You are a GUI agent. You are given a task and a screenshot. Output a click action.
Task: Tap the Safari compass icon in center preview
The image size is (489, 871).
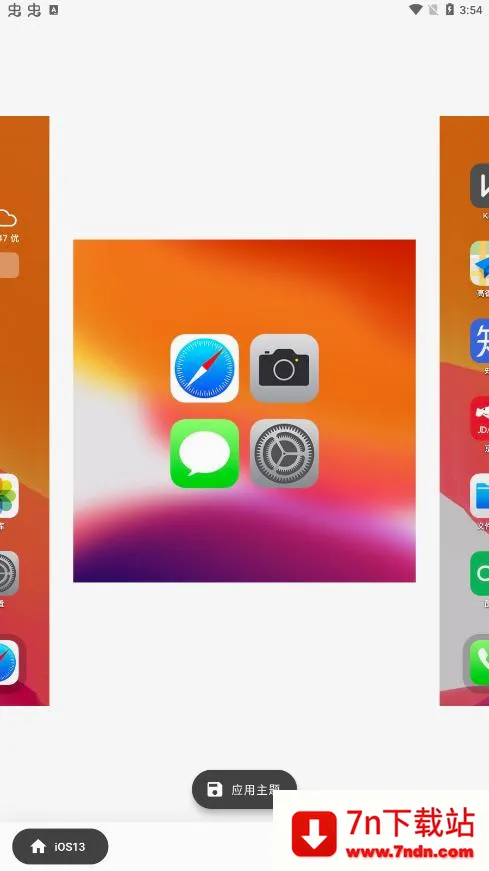coord(204,368)
